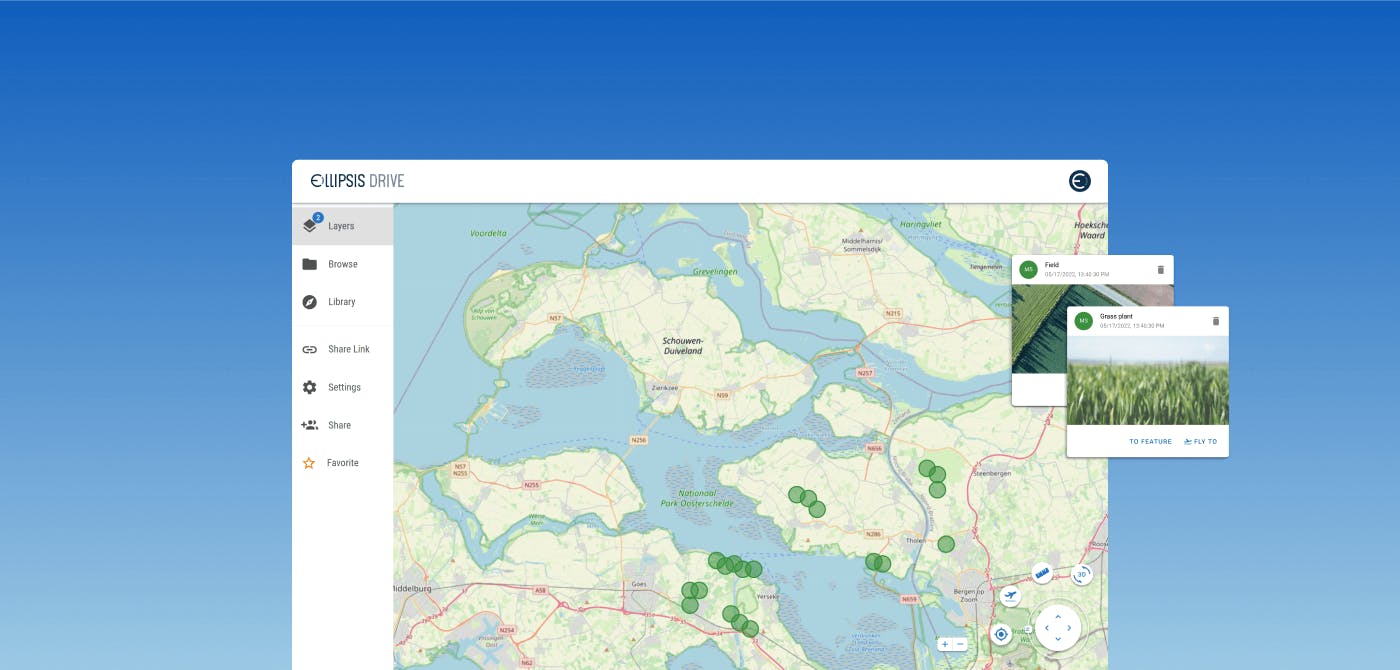
Task: Click the TO FEATURE button
Action: click(x=1150, y=441)
